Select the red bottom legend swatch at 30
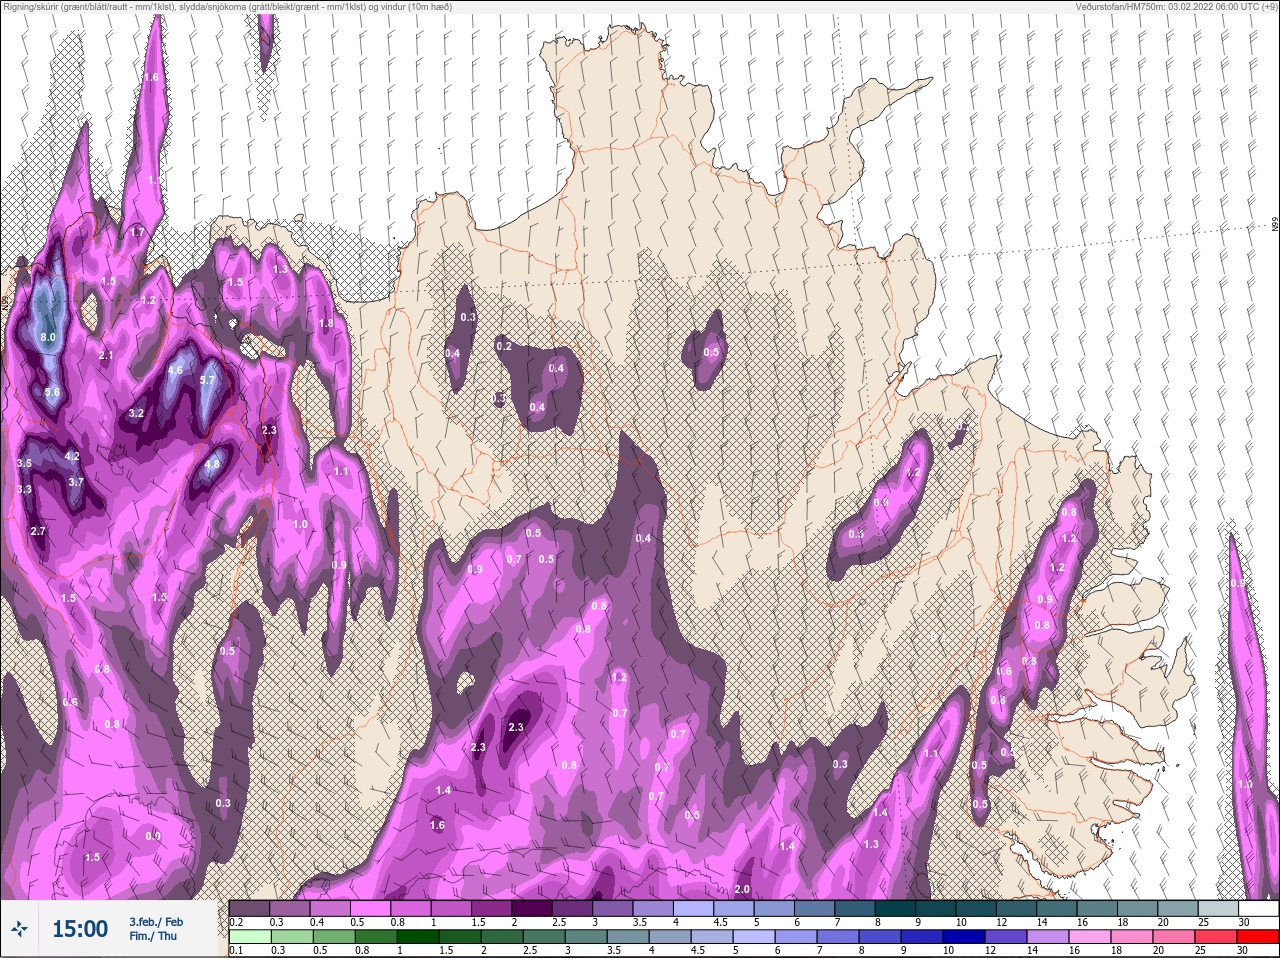Screen dimensions: 1280x958 click(1259, 937)
